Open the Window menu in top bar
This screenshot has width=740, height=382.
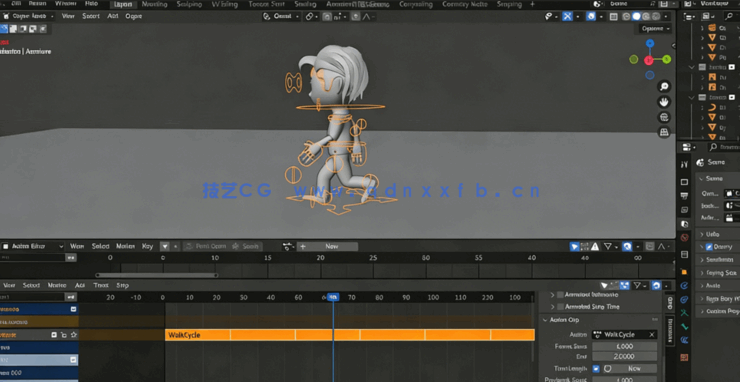[x=65, y=4]
